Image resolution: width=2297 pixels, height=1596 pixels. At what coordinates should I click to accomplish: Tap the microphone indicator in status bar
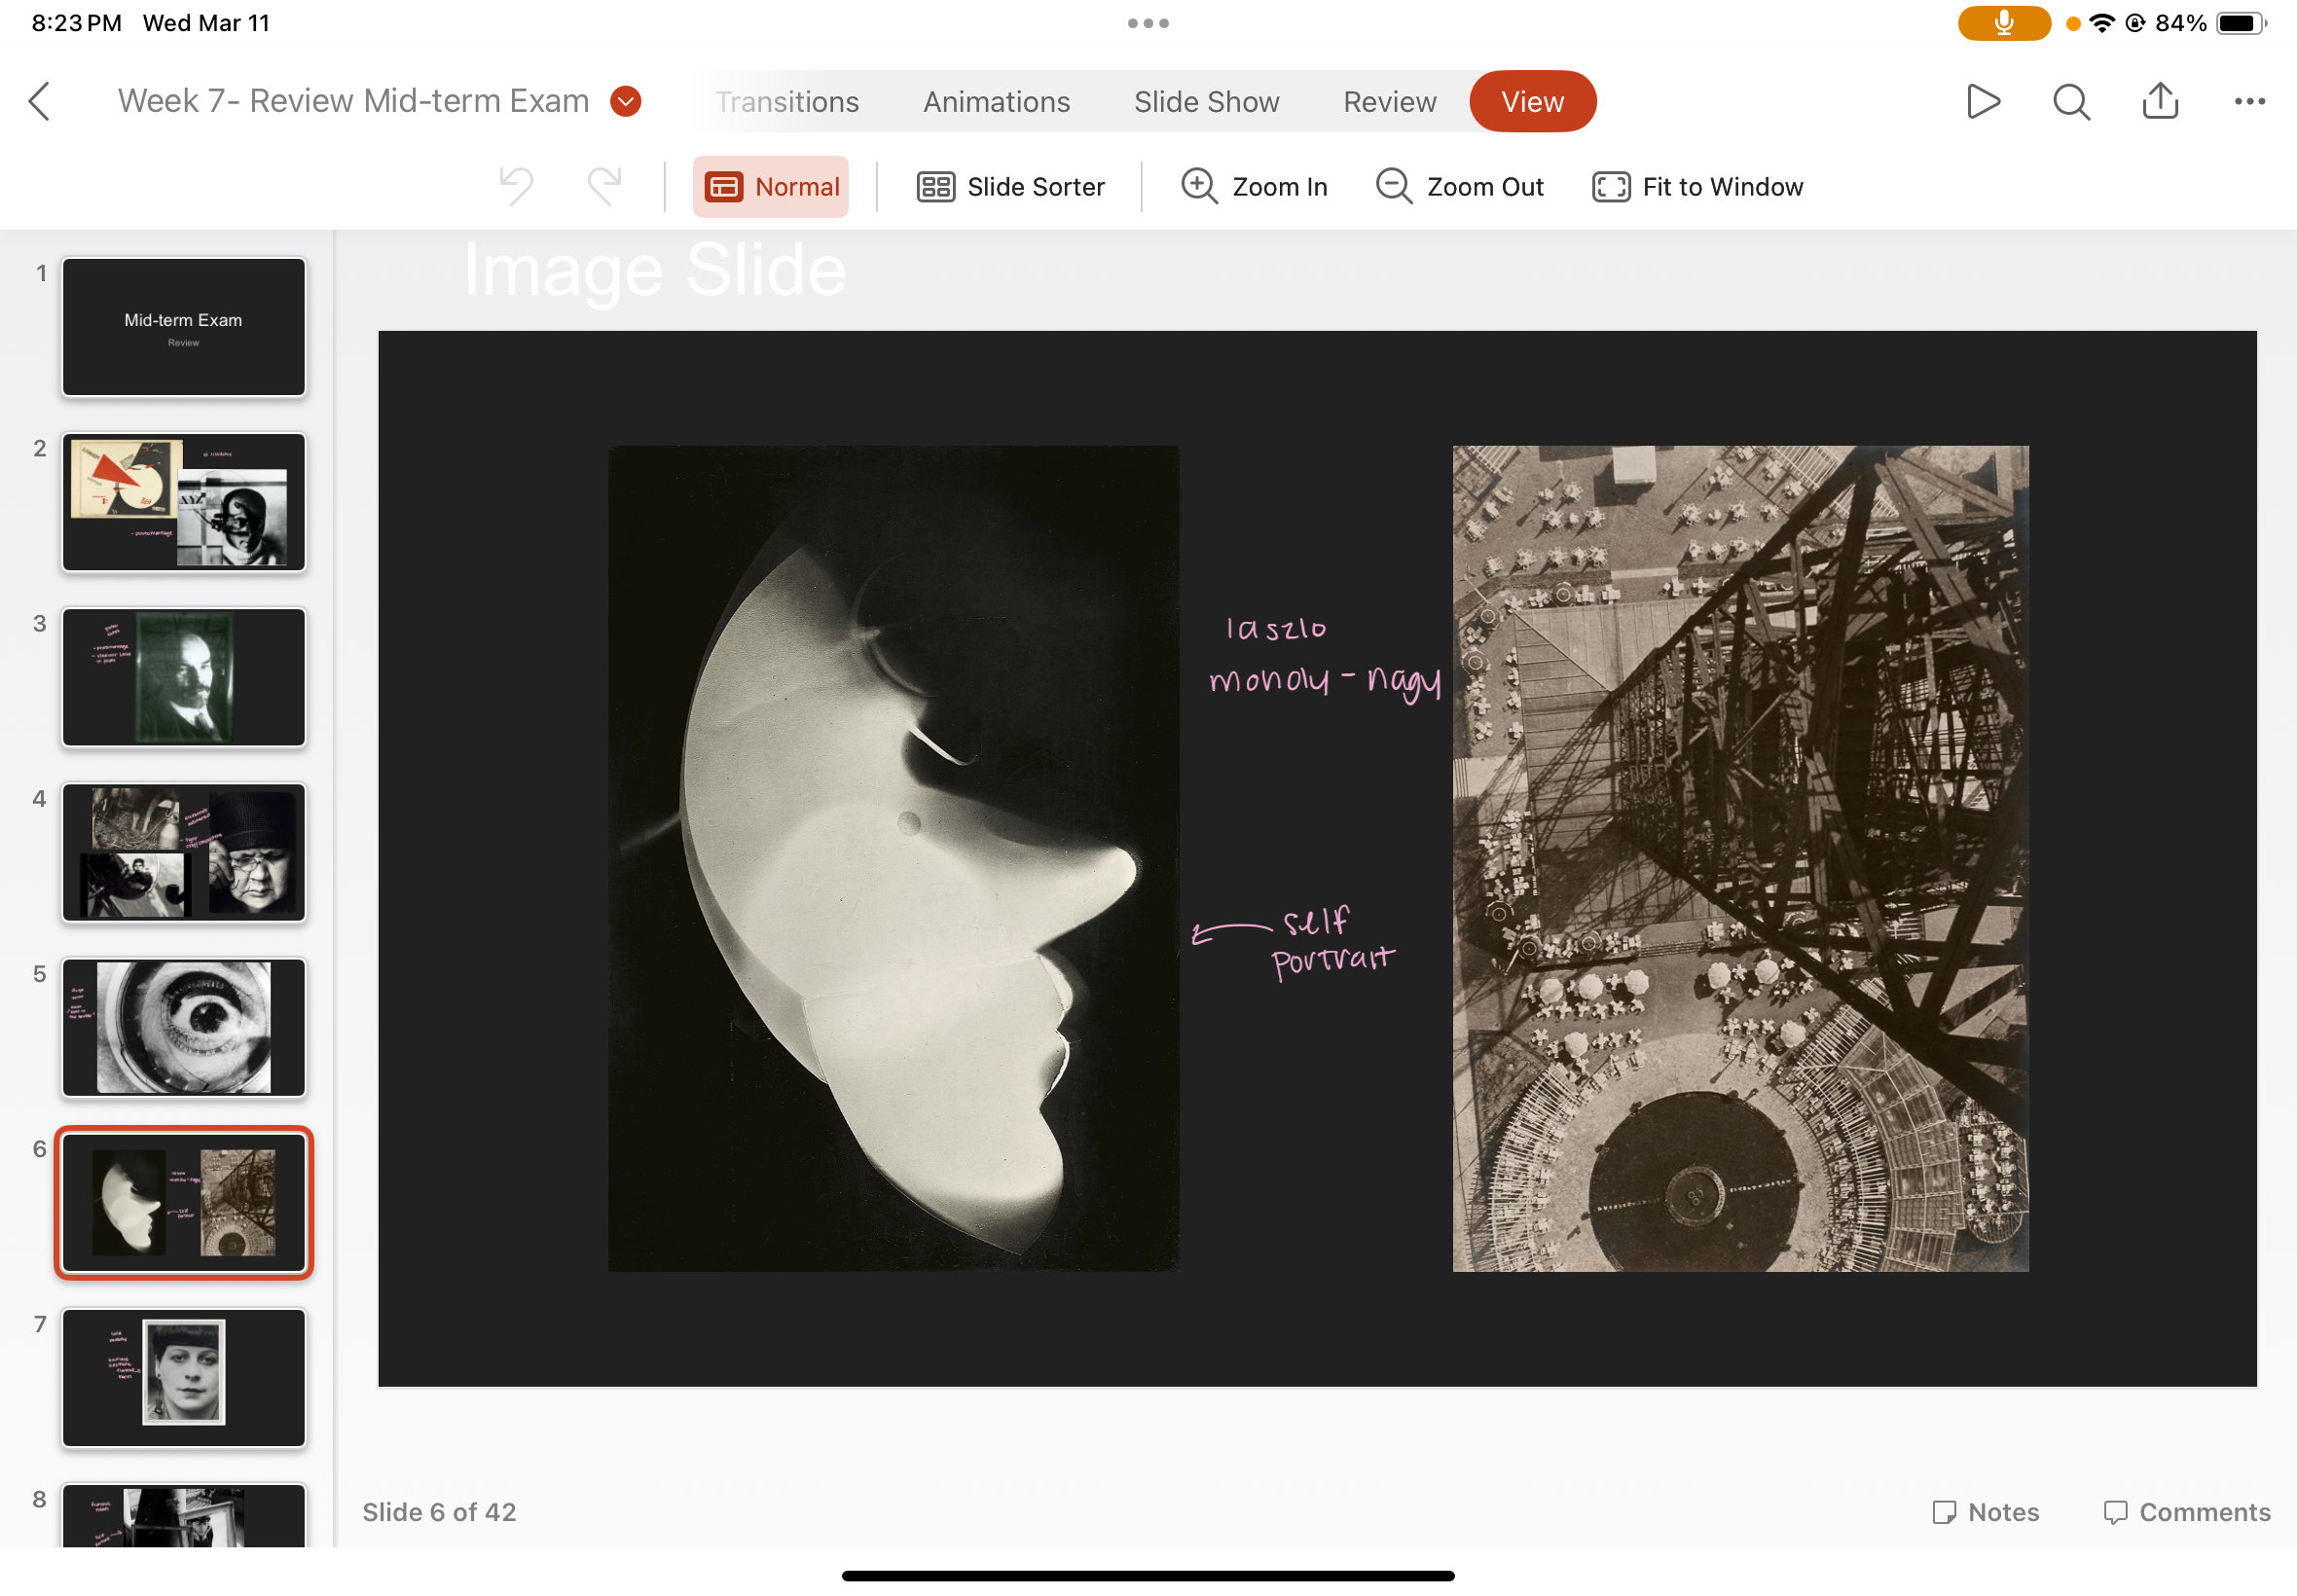tap(2003, 23)
